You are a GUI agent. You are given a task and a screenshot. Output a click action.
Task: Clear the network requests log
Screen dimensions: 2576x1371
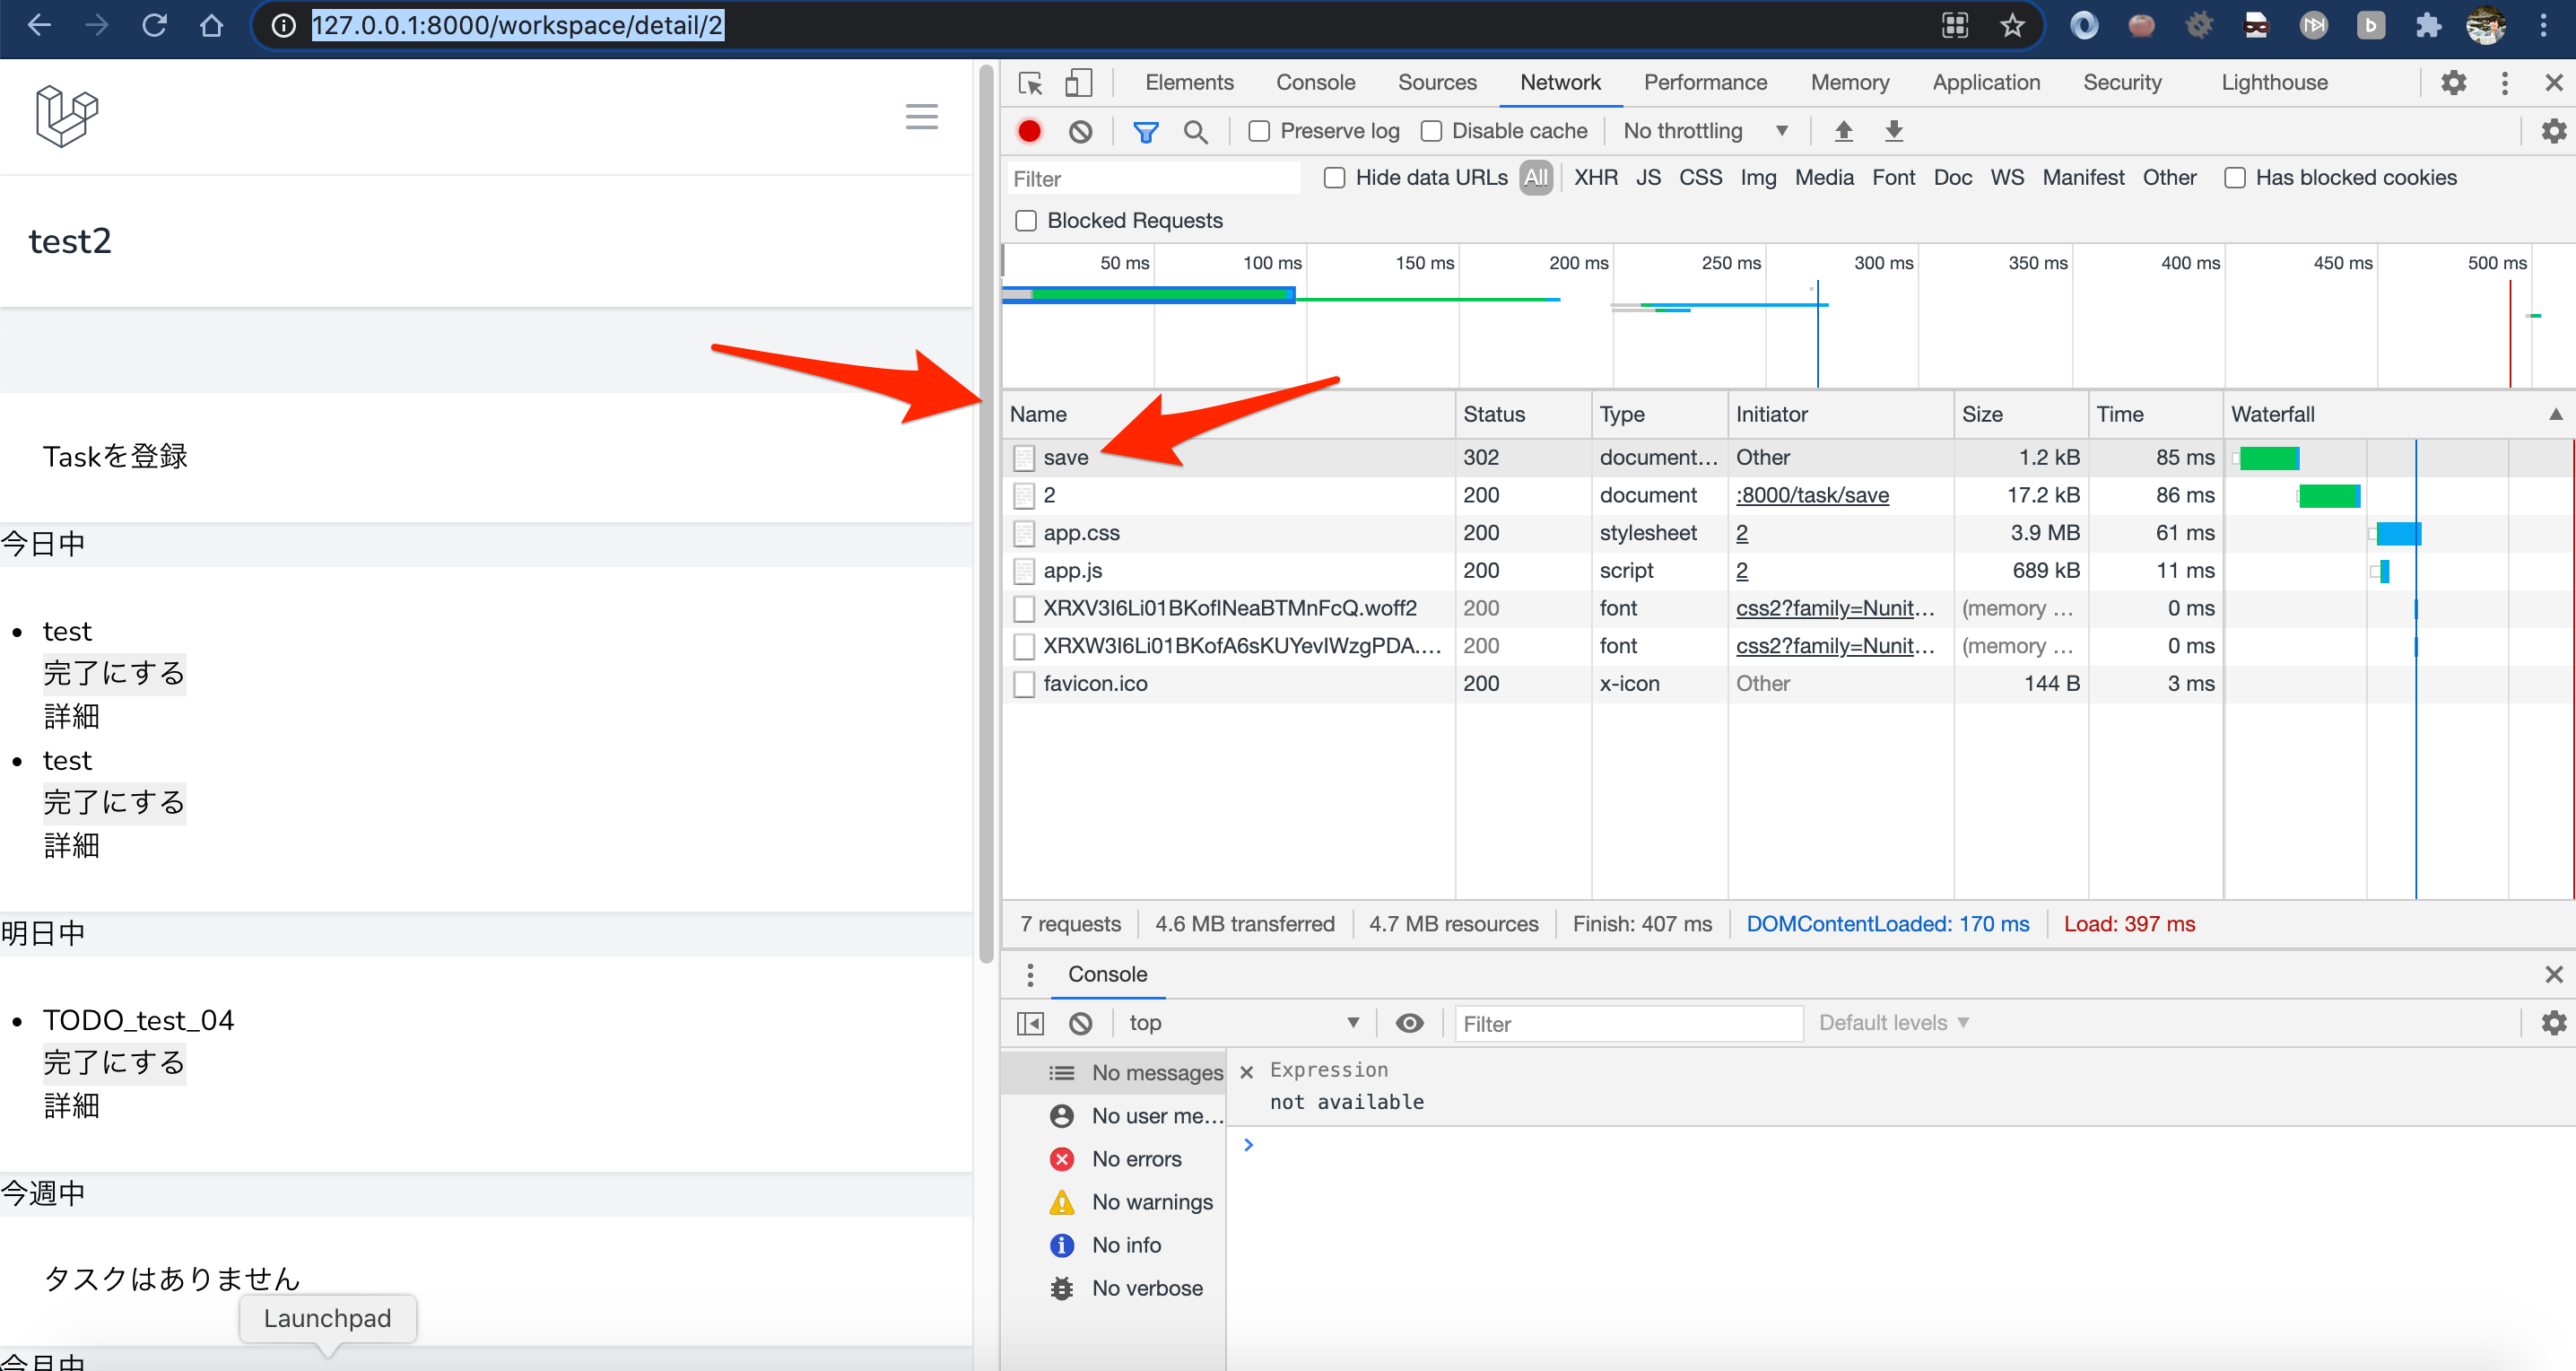1080,131
